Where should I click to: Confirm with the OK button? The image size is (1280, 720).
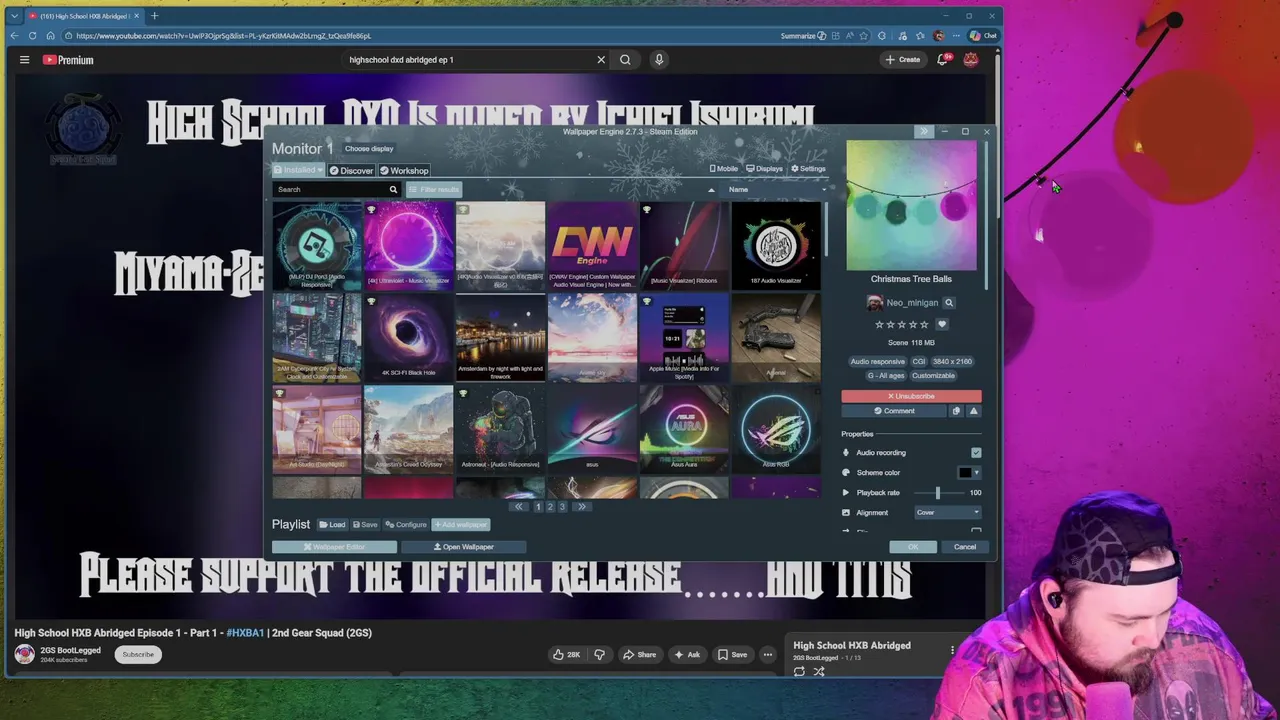[x=913, y=547]
